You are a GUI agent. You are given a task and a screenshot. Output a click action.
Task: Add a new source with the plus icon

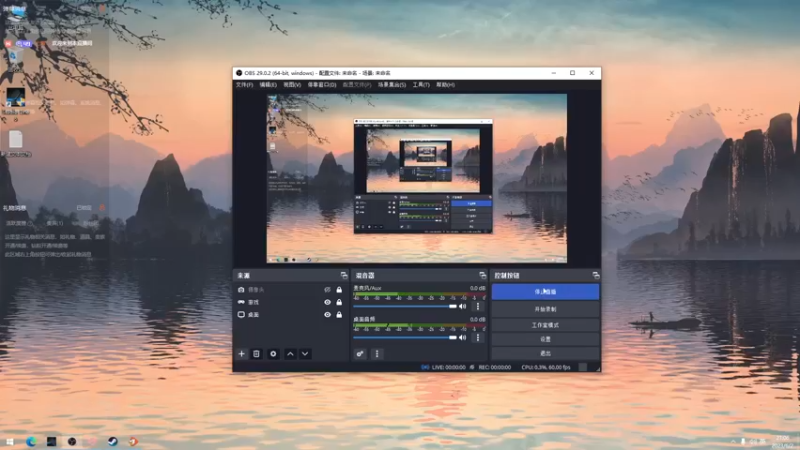click(241, 354)
